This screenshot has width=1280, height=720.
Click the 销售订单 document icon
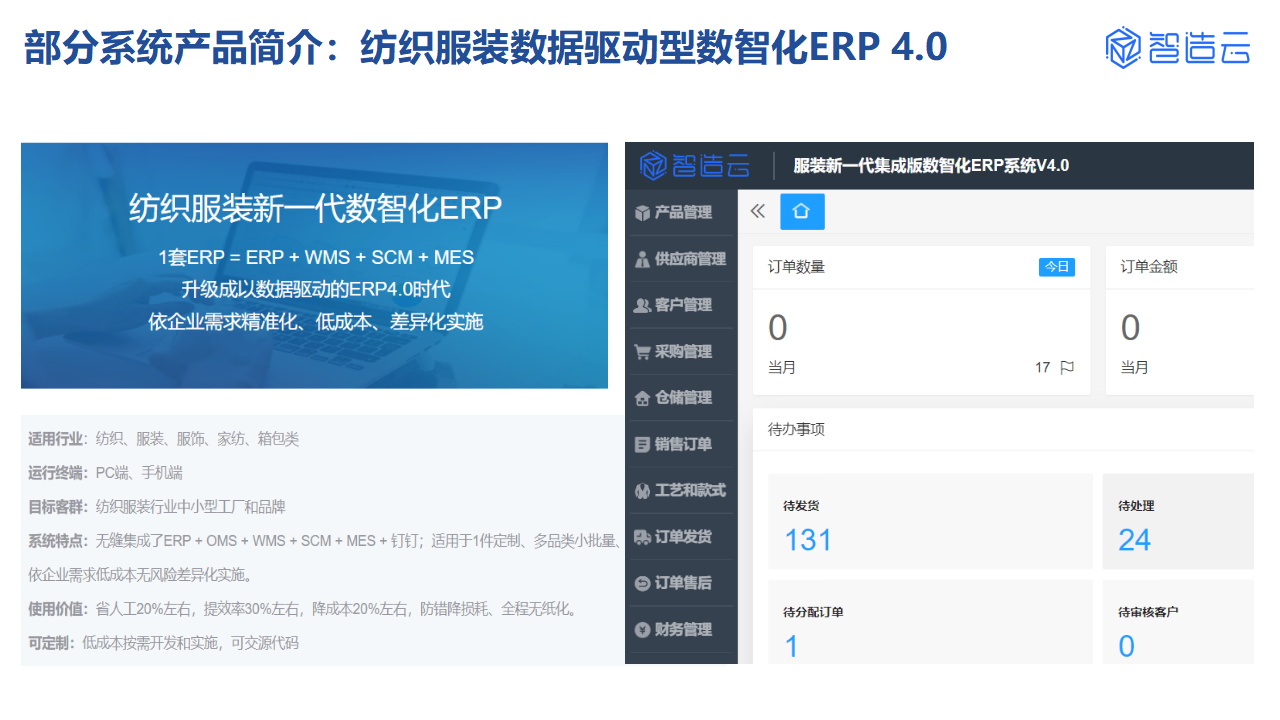(x=643, y=445)
